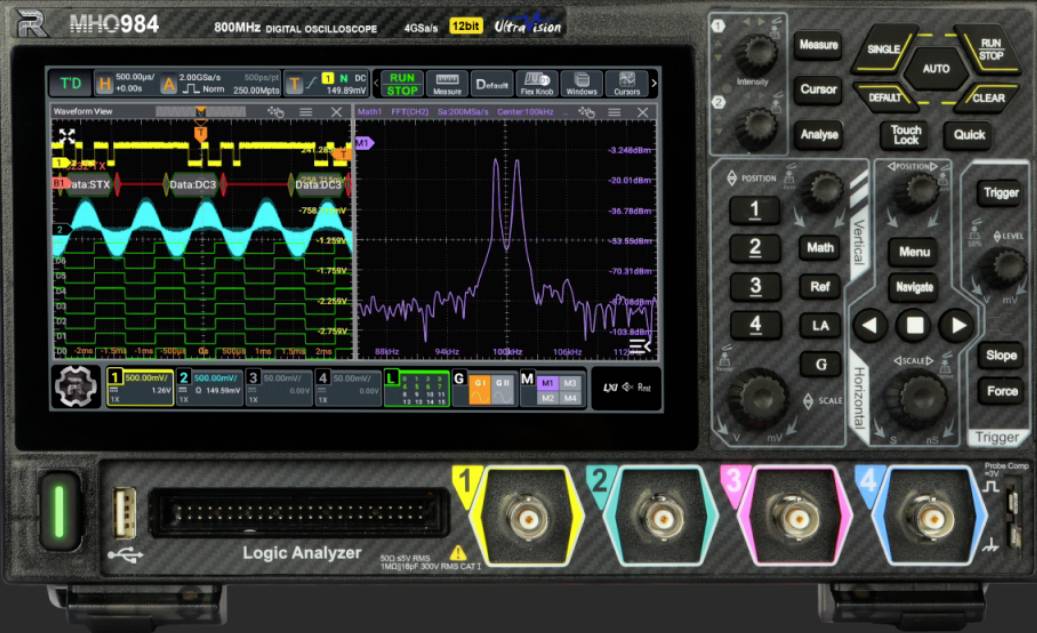Click the right chevron to expand the toolbar
The height and width of the screenshot is (633, 1037).
point(652,83)
